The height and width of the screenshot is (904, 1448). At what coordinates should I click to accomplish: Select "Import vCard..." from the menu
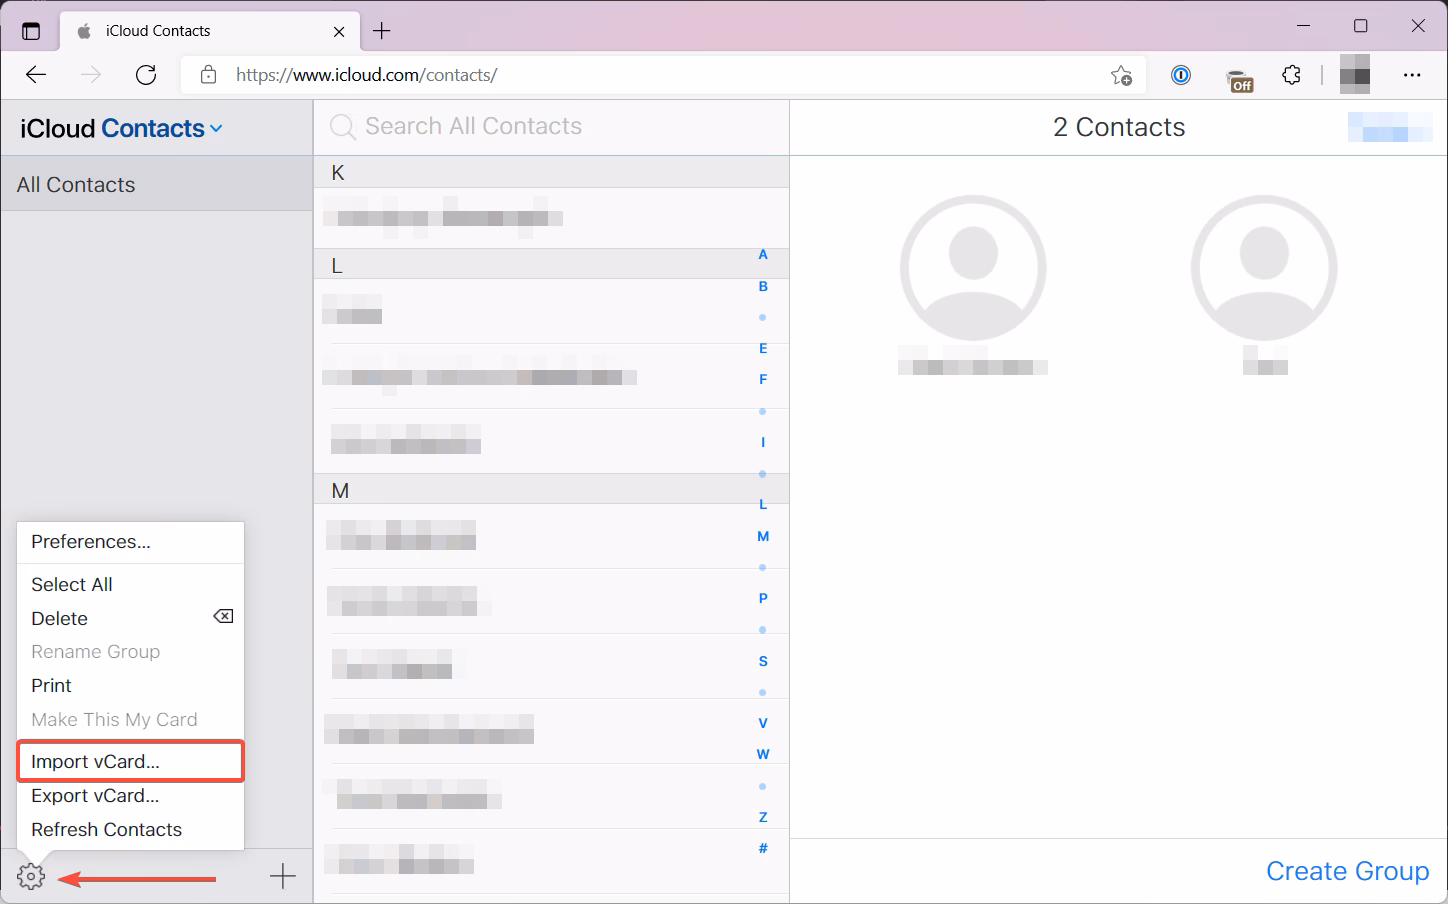pos(93,761)
